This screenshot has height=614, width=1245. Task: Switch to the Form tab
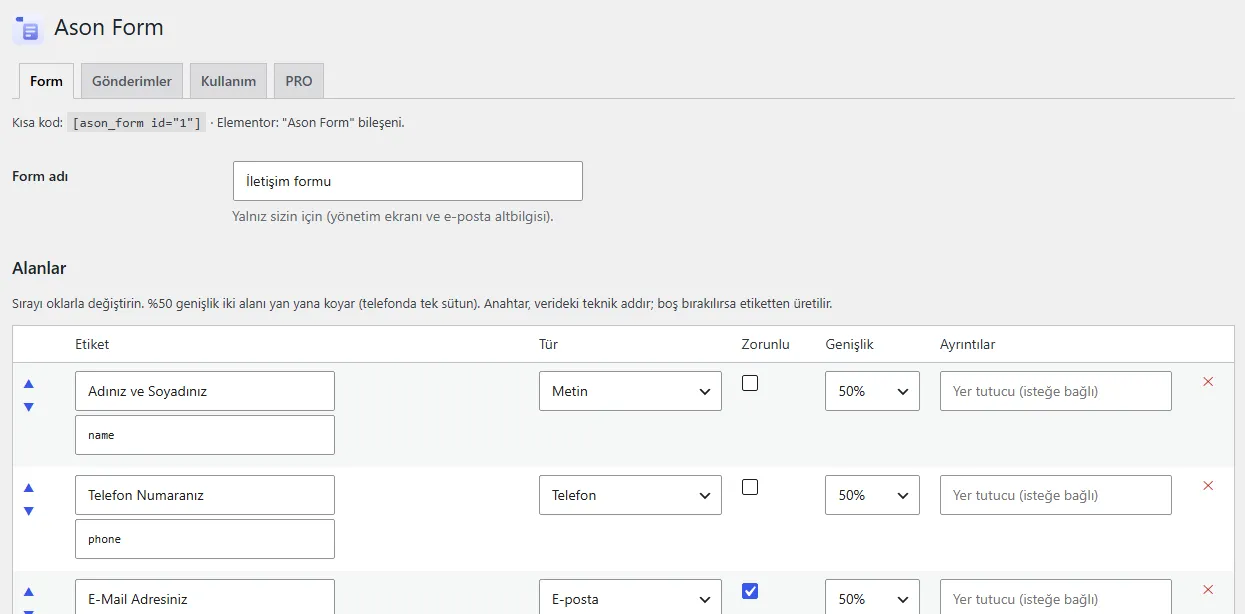[46, 81]
